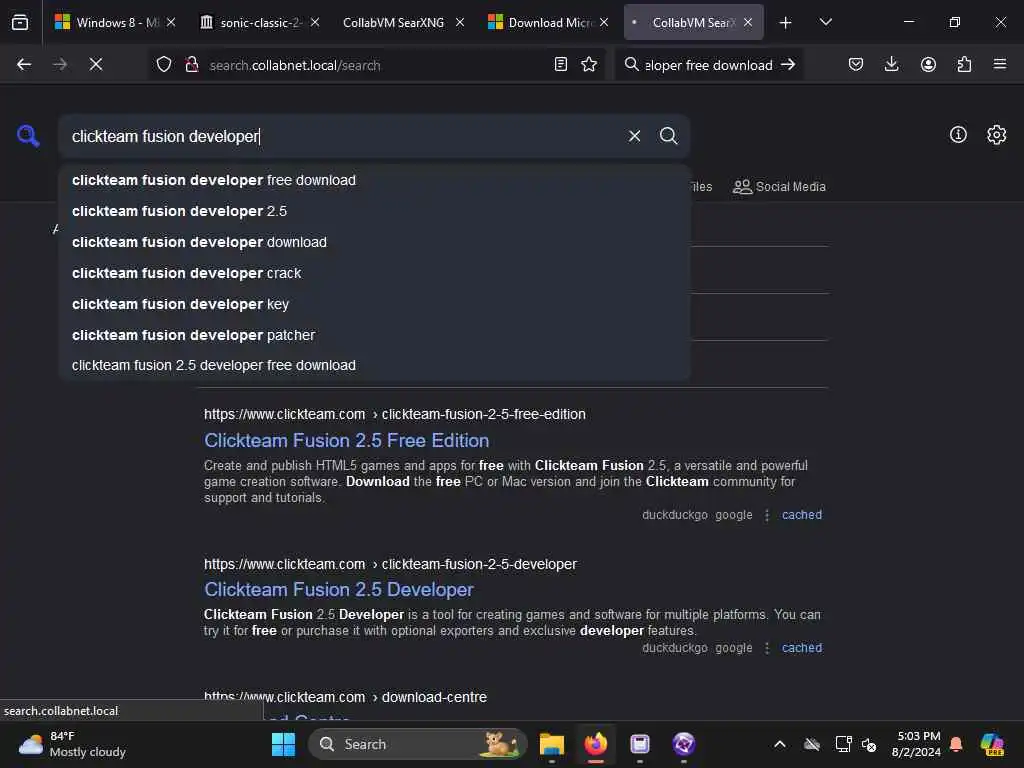Close the active CollabVM SearXNG tab

pyautogui.click(x=748, y=22)
